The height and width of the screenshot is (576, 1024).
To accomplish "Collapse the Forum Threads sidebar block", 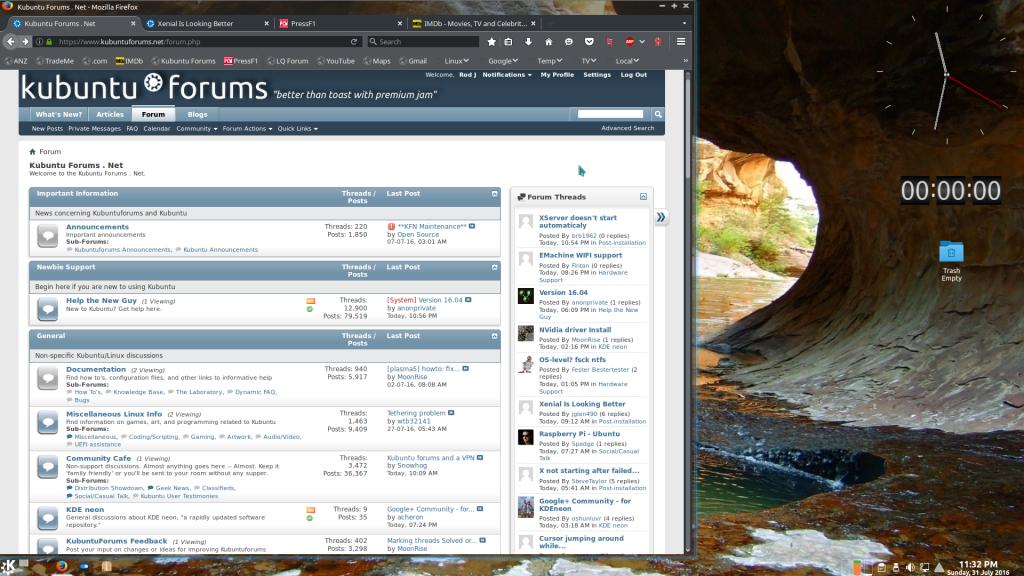I will (x=643, y=197).
